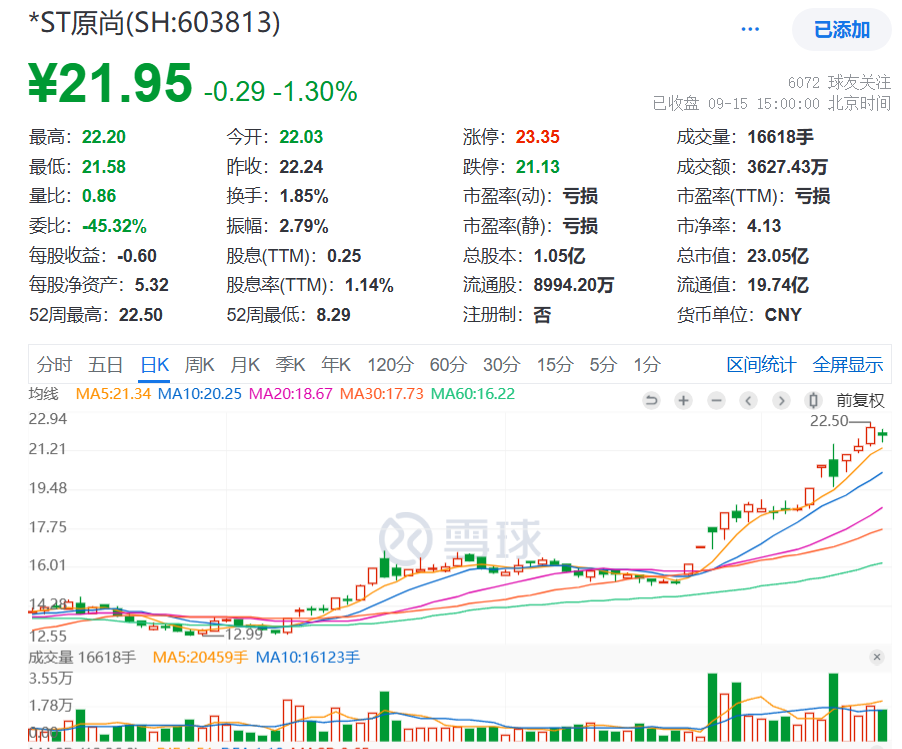The height and width of the screenshot is (749, 902).
Task: Open the three-dot more options menu
Action: (x=750, y=29)
